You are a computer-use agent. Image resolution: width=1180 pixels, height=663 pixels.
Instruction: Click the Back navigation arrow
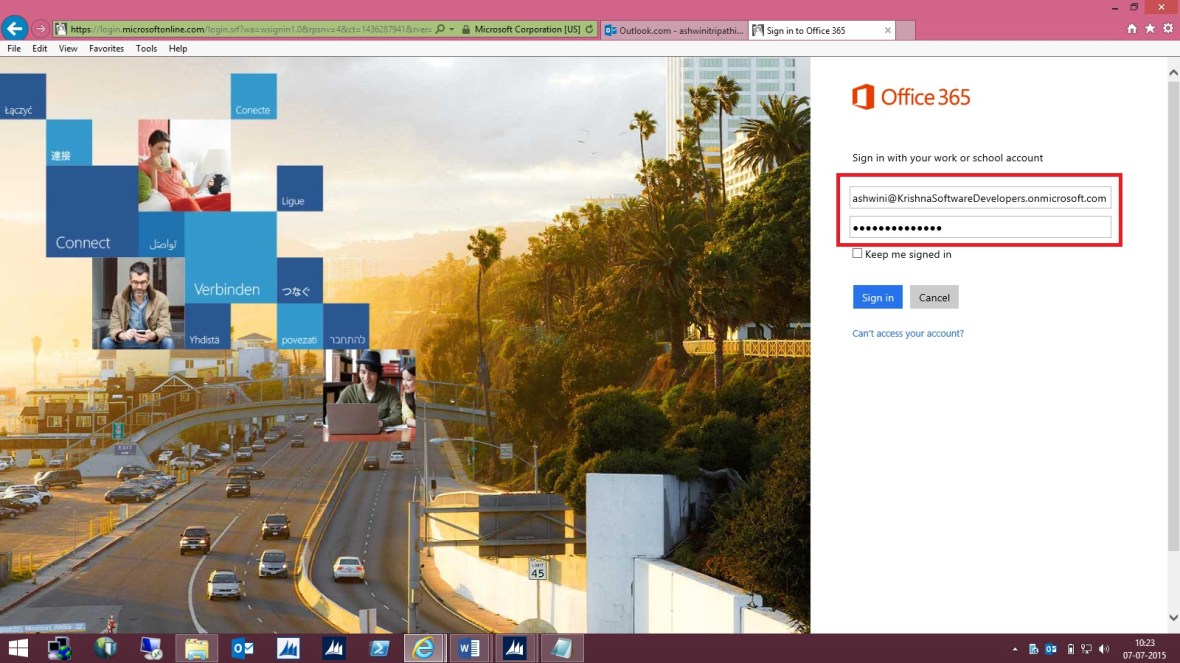(13, 28)
